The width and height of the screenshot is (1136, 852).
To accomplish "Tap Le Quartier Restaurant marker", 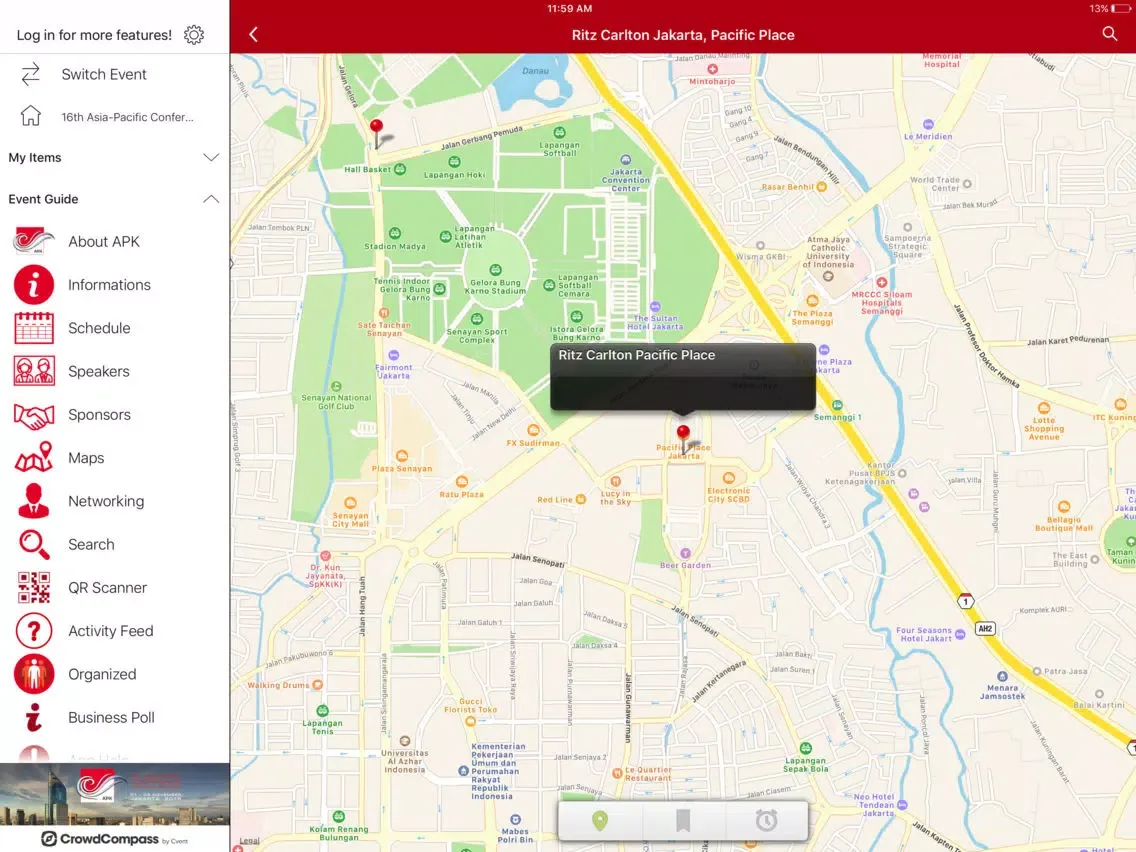I will [x=617, y=774].
